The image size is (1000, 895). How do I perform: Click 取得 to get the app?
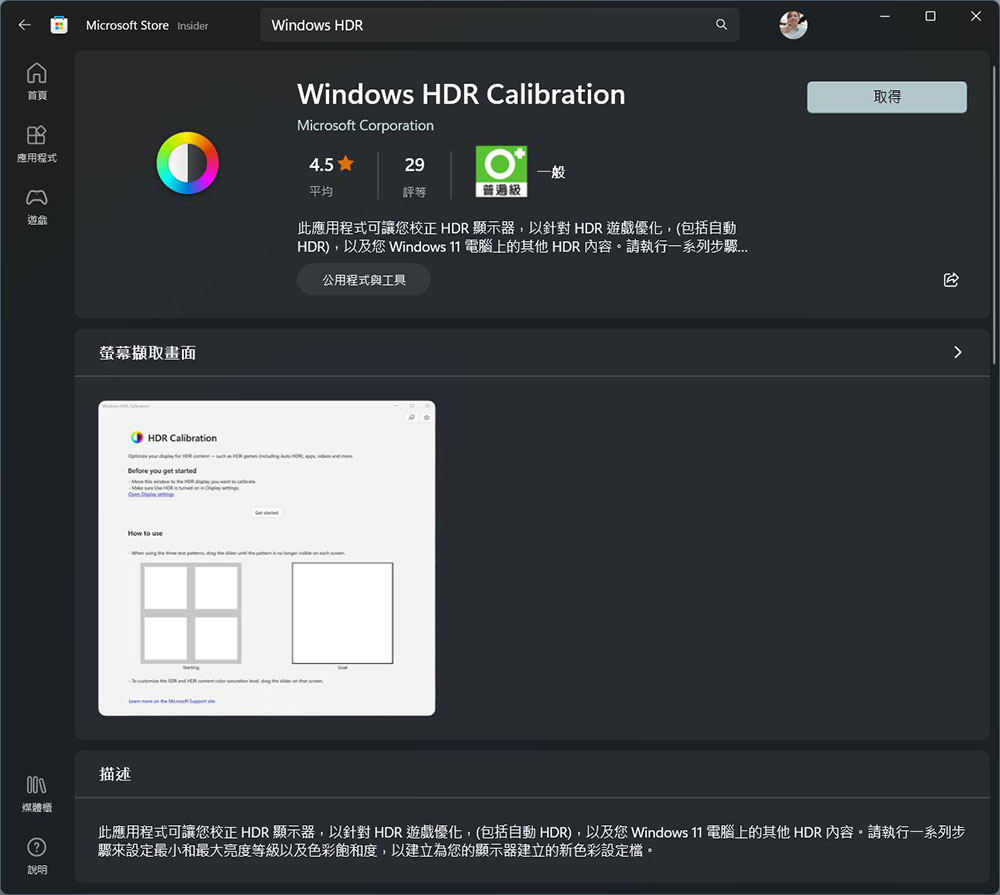886,97
